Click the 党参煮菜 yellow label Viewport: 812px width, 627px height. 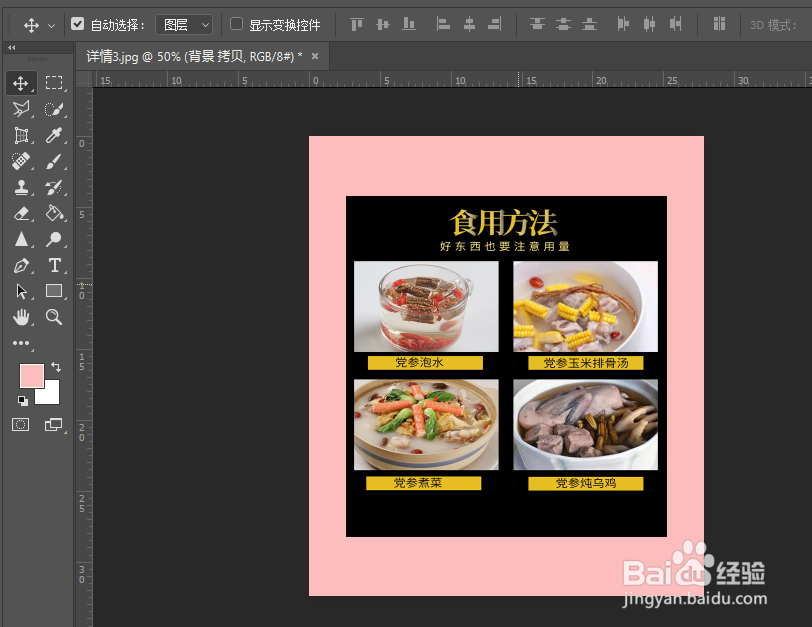click(x=424, y=483)
